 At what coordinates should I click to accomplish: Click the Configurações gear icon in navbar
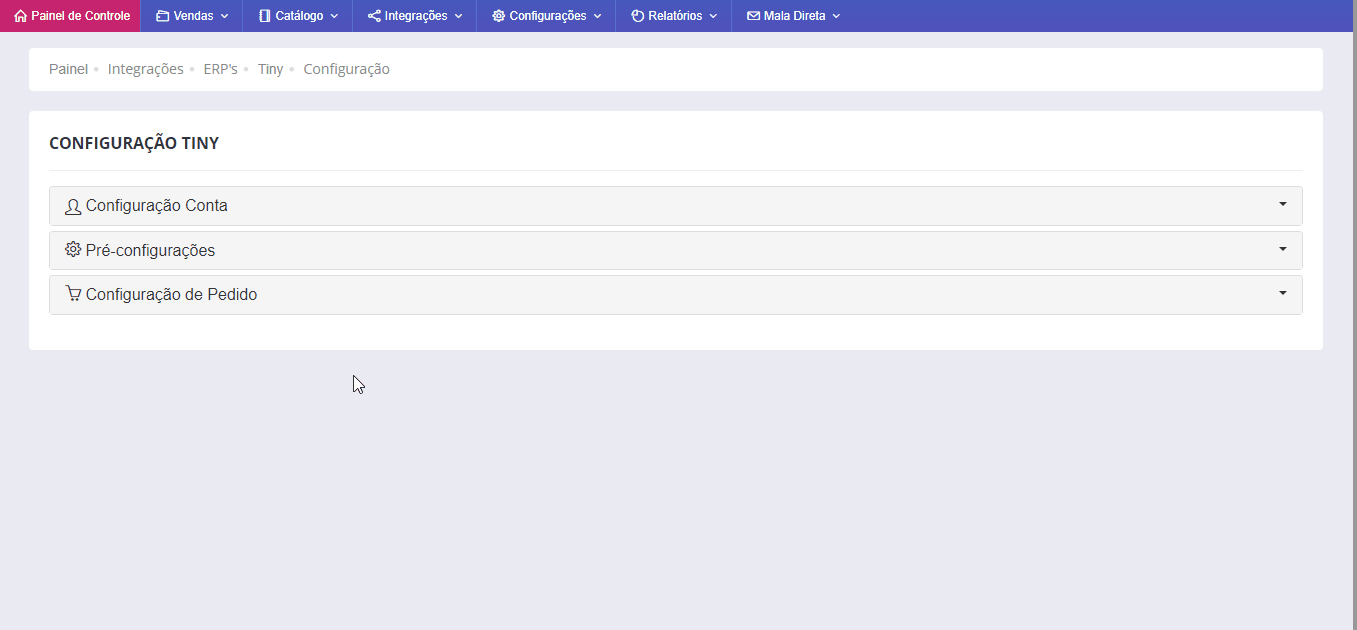pyautogui.click(x=498, y=16)
